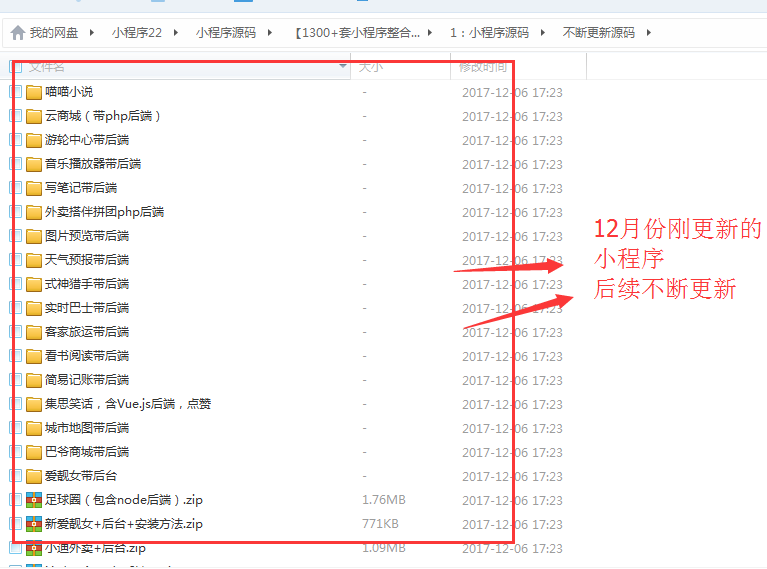
Task: Check the box for 天气预报带后端
Action: click(16, 259)
